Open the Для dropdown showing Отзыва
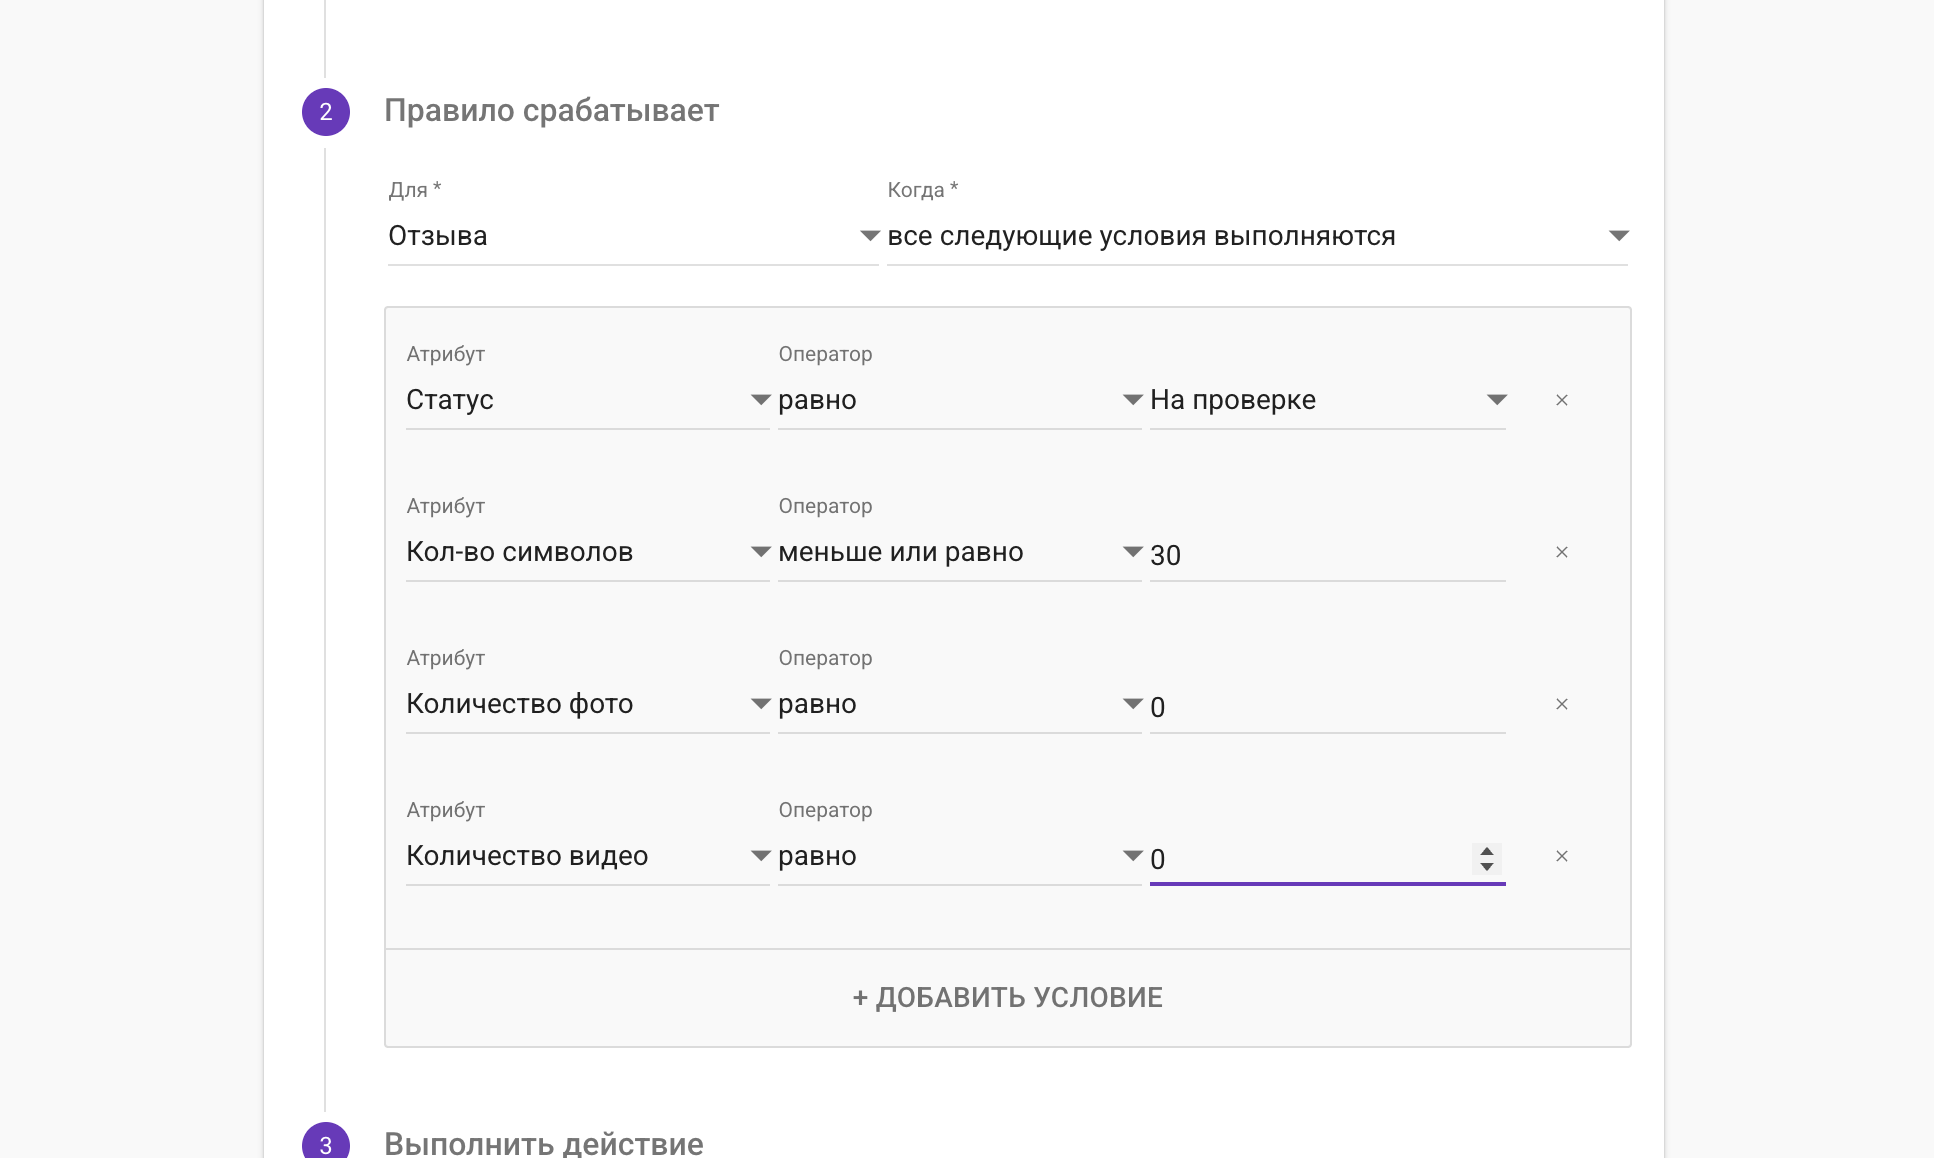This screenshot has height=1158, width=1934. click(632, 236)
